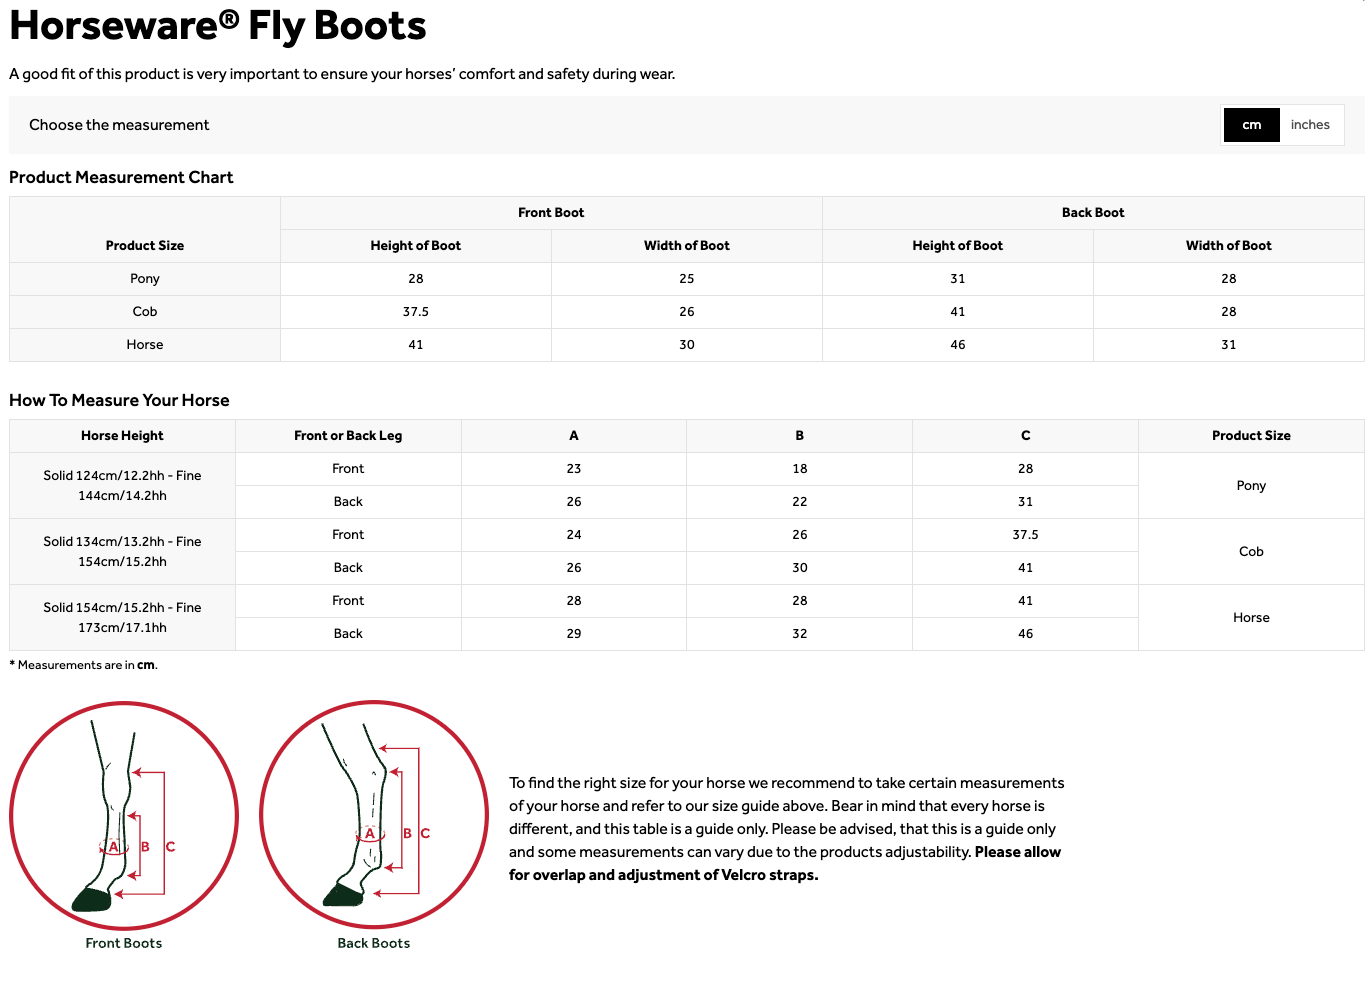Click 'Product Size' header in measuring table
Screen dimensions: 1372x984
1251,436
